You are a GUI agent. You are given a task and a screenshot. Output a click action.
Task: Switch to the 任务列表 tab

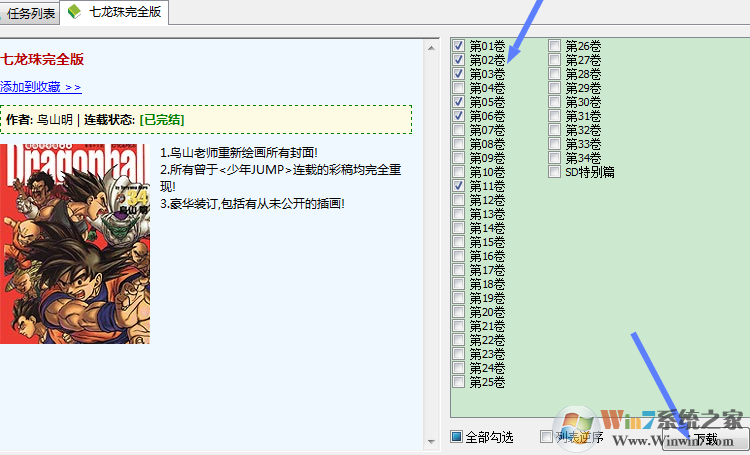pyautogui.click(x=30, y=14)
